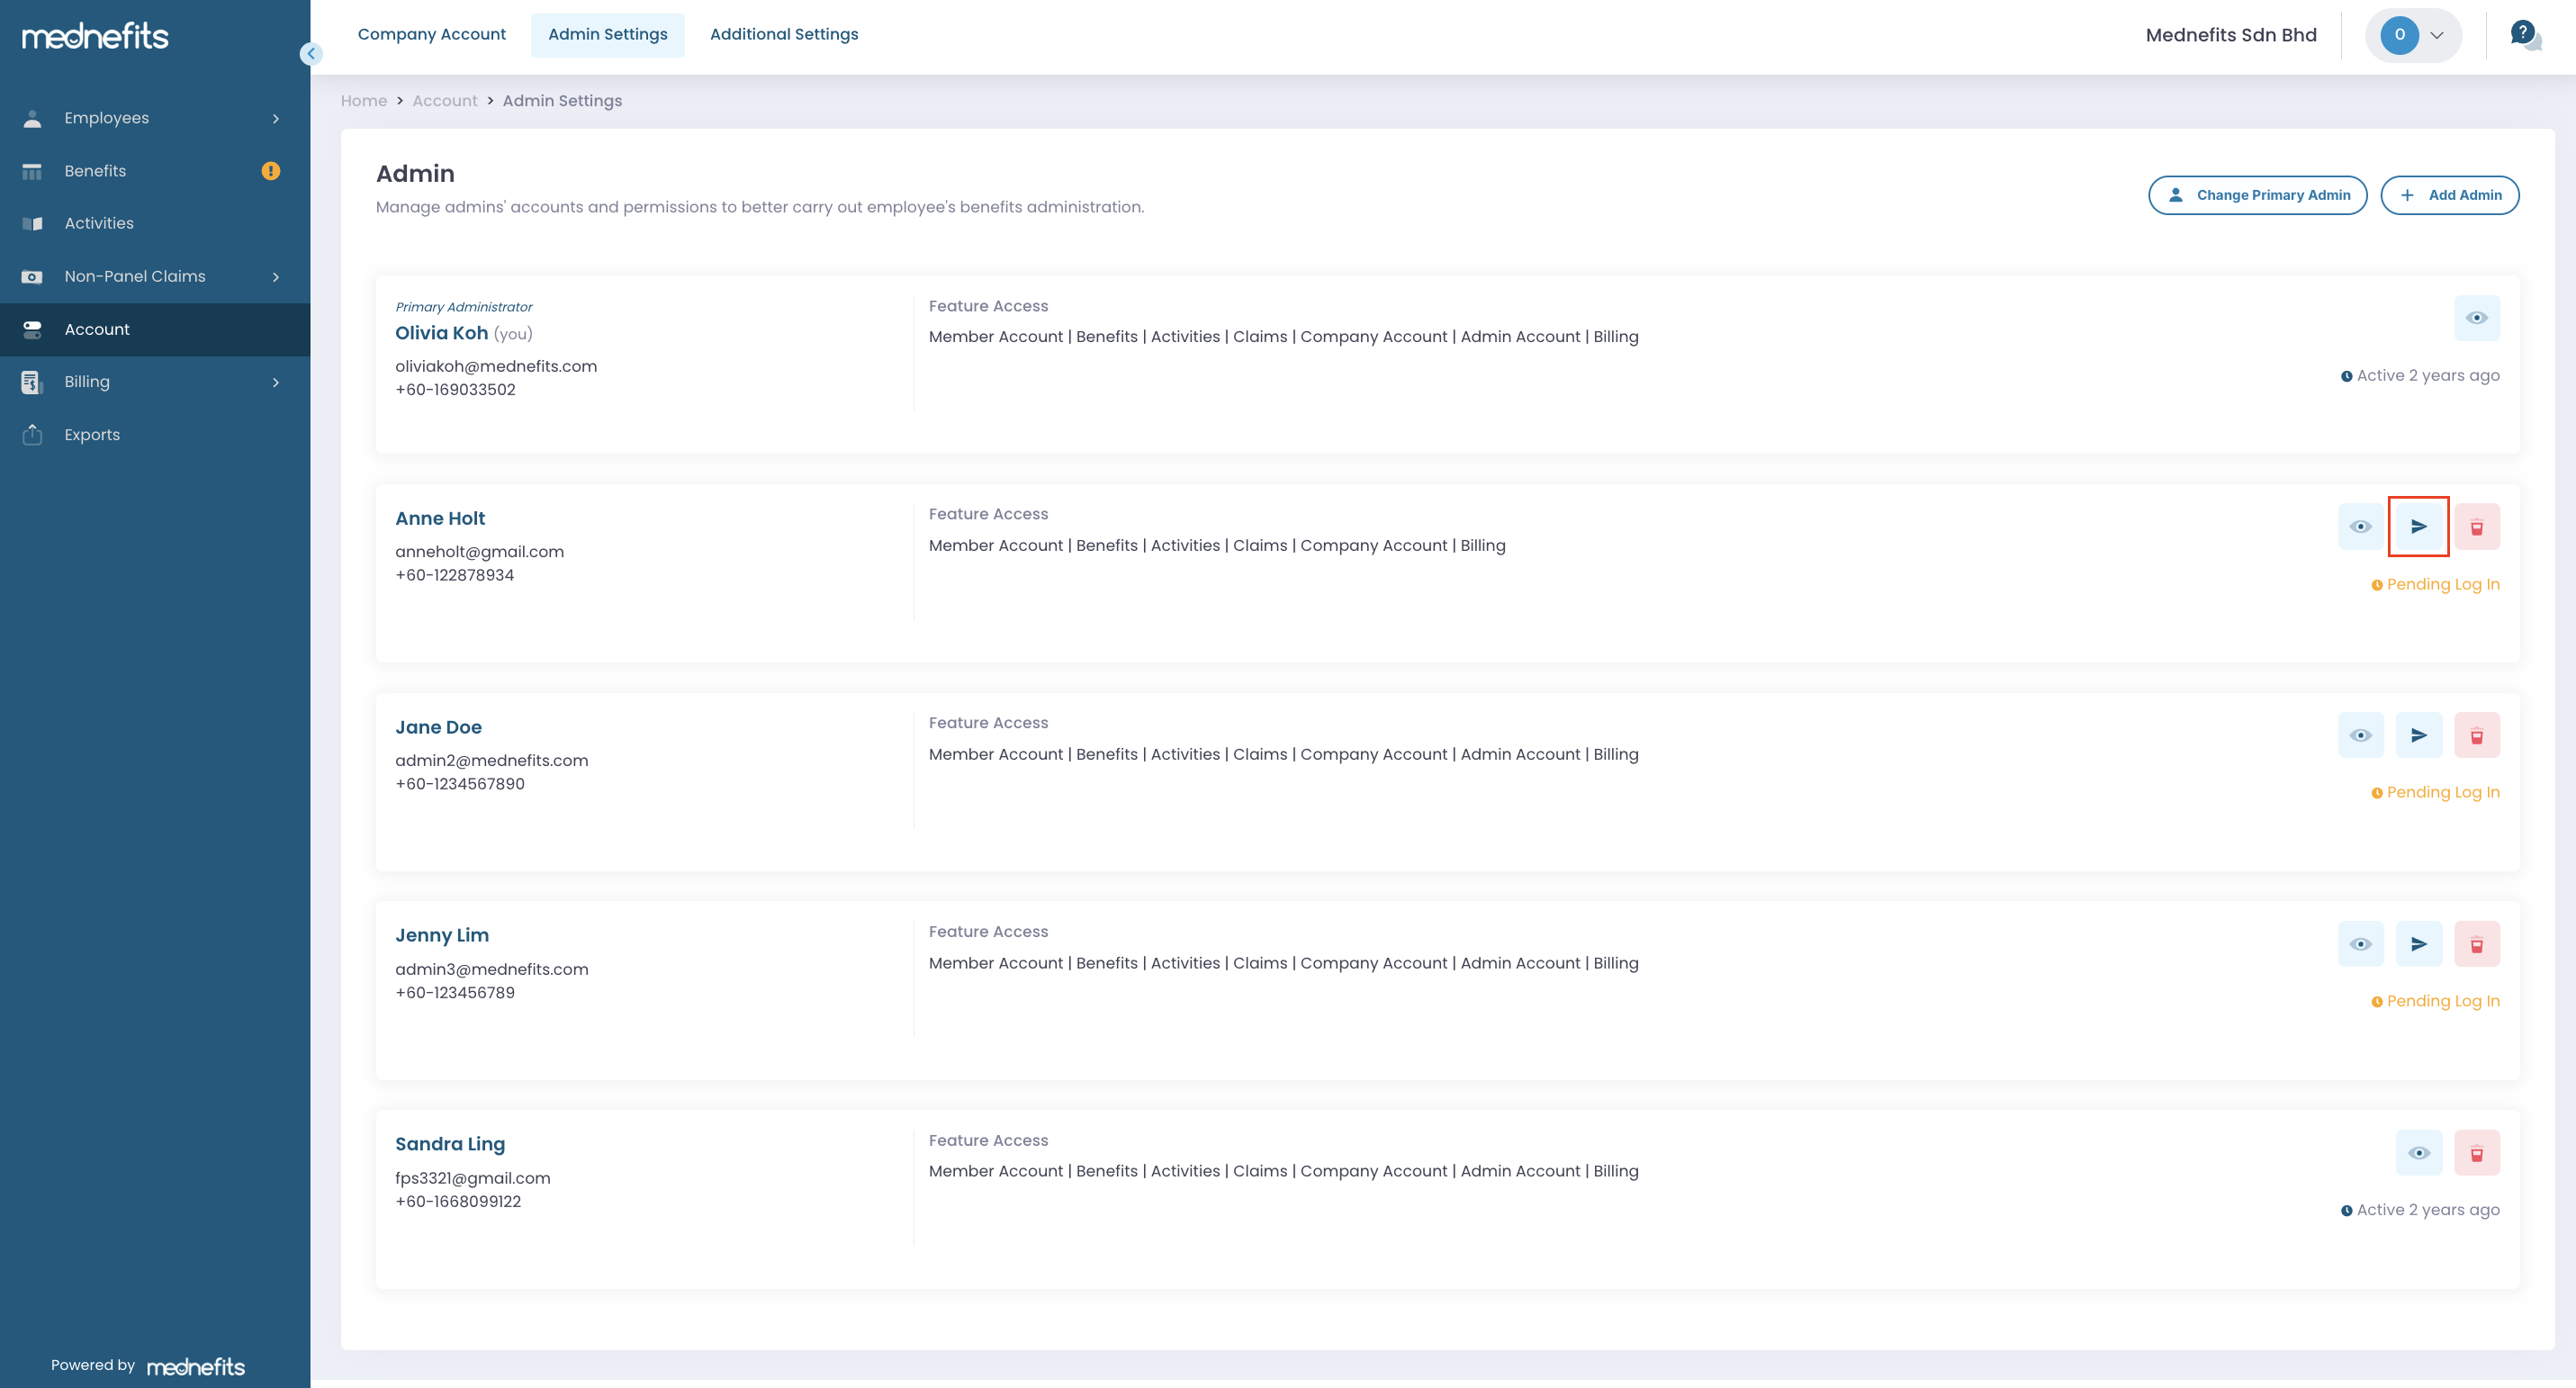The height and width of the screenshot is (1388, 2576).
Task: Resend invite to Anne Holt
Action: pyautogui.click(x=2418, y=526)
